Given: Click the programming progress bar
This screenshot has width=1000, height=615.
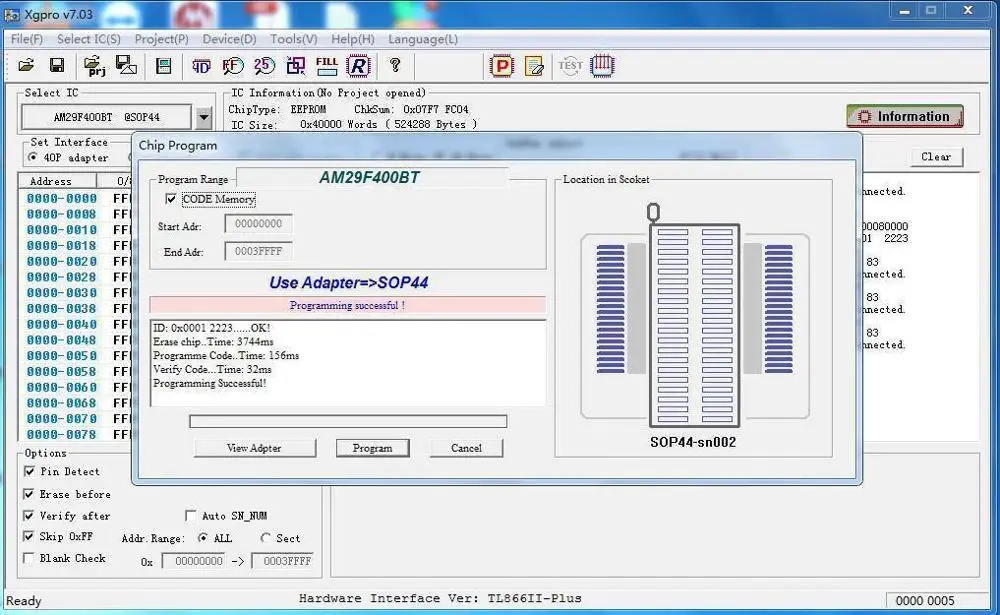Looking at the screenshot, I should point(348,421).
